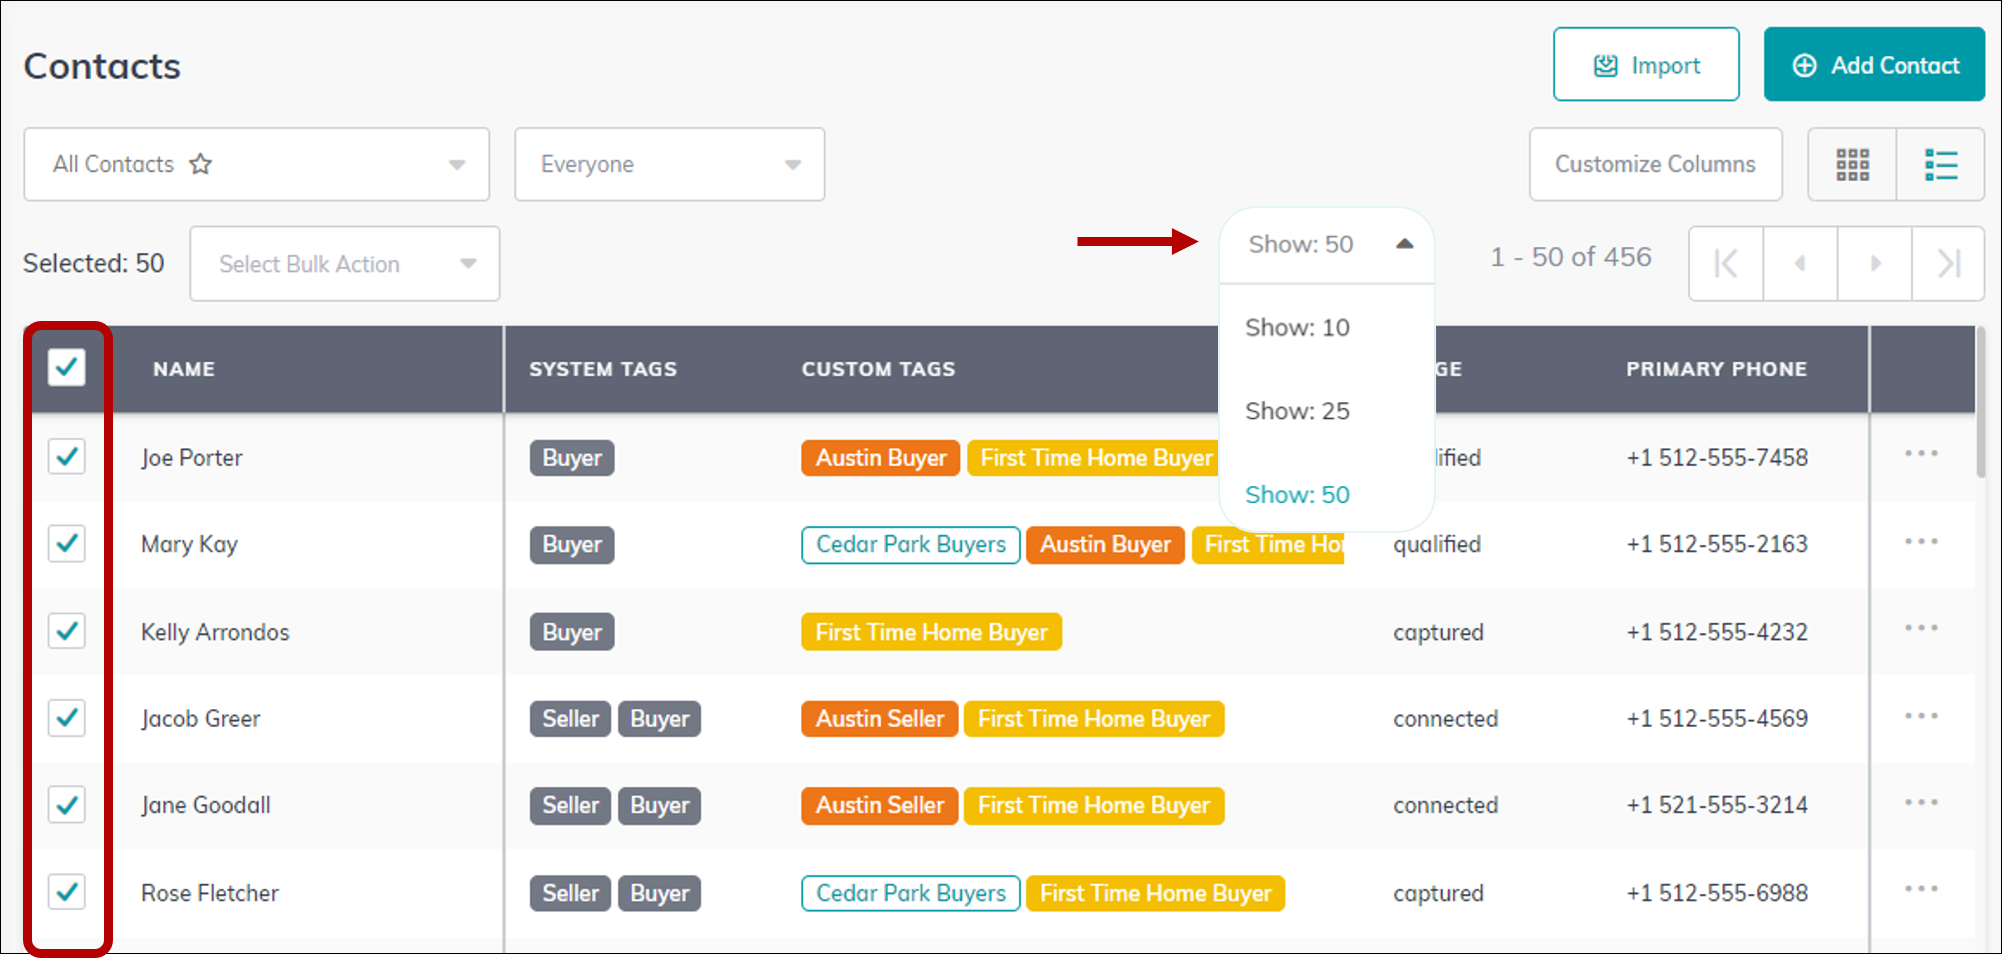Viewport: 2002px width, 958px height.
Task: Open the more options menu for Joe Porter
Action: pos(1920,455)
